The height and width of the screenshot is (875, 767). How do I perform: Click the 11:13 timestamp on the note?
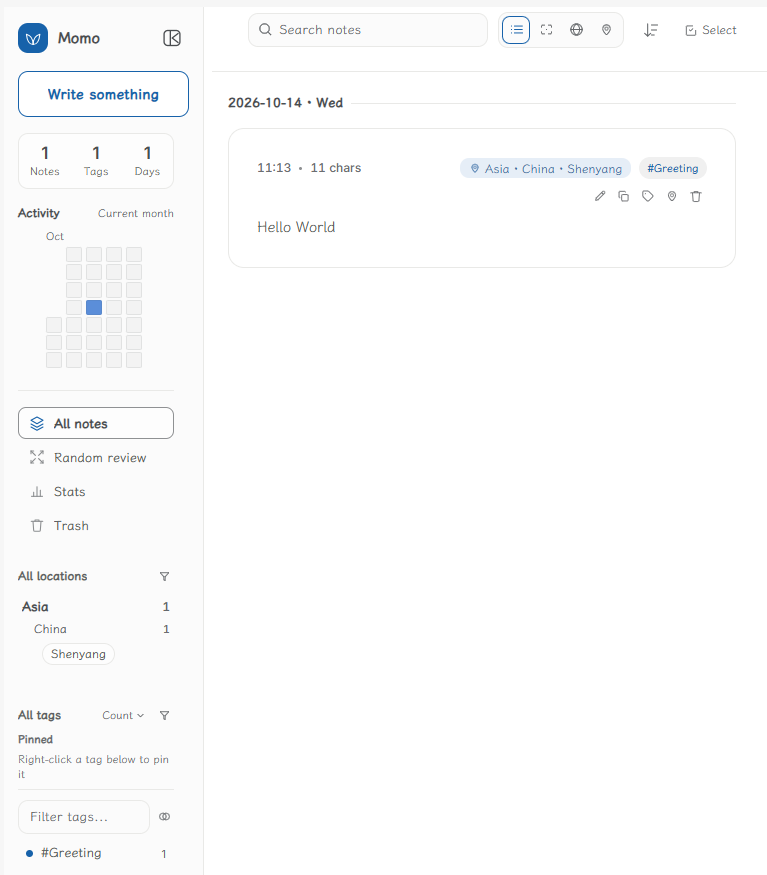tap(274, 167)
